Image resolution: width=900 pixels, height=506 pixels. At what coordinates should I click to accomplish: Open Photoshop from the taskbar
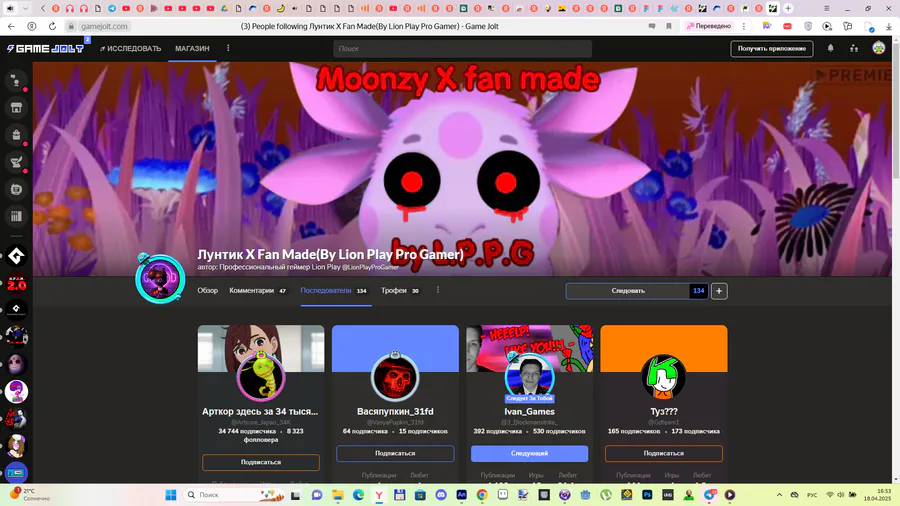click(647, 495)
